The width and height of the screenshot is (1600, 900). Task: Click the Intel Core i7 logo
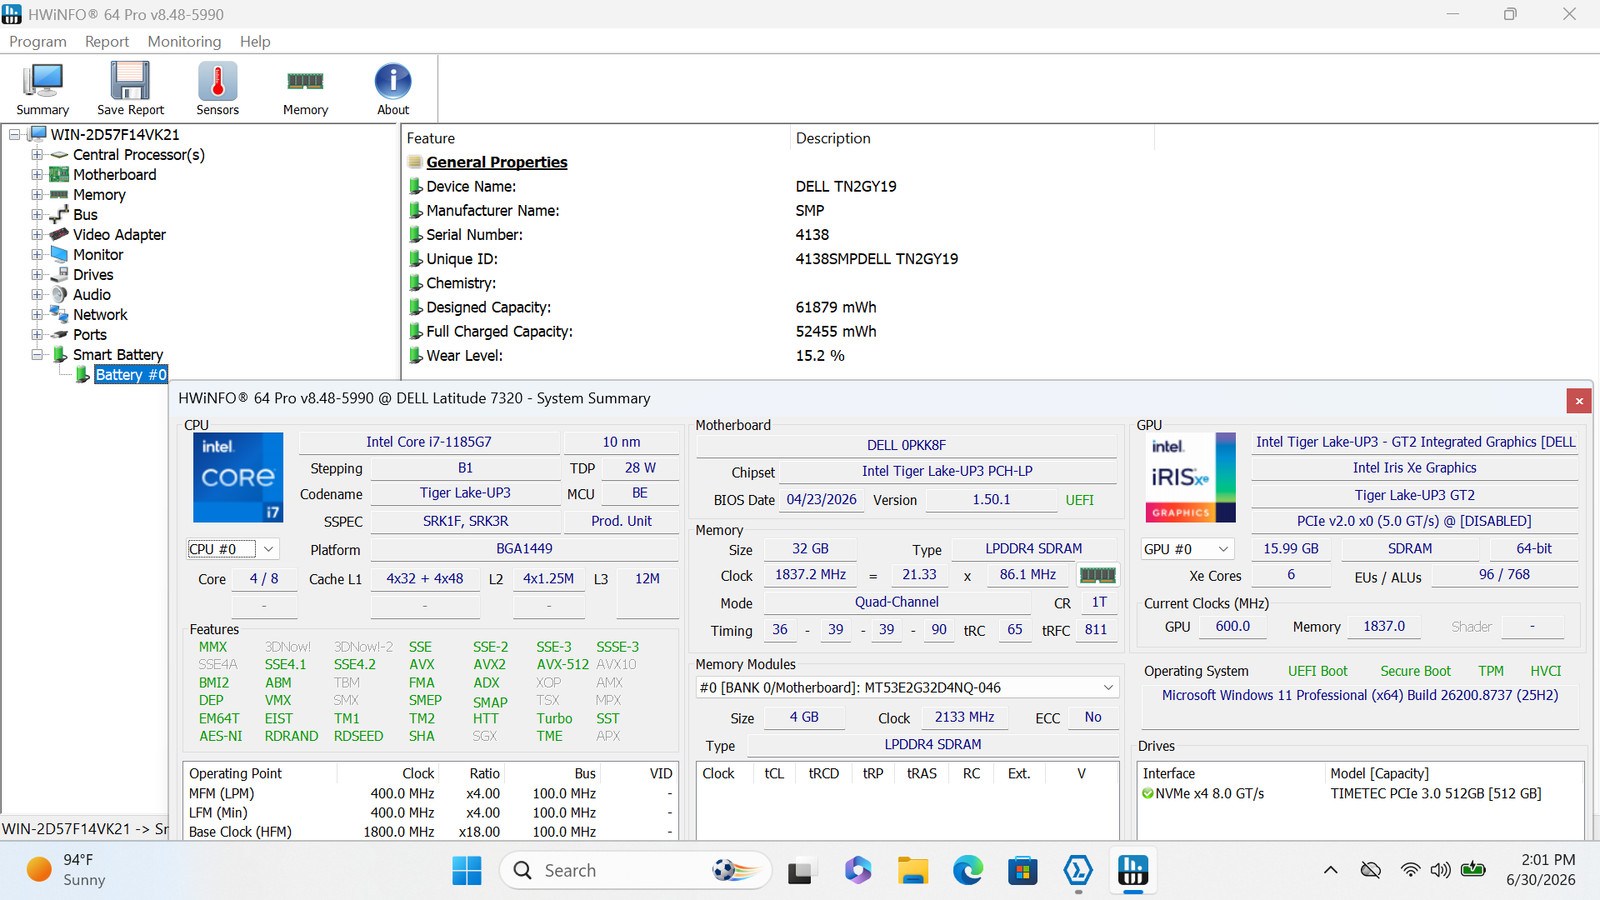pos(238,477)
